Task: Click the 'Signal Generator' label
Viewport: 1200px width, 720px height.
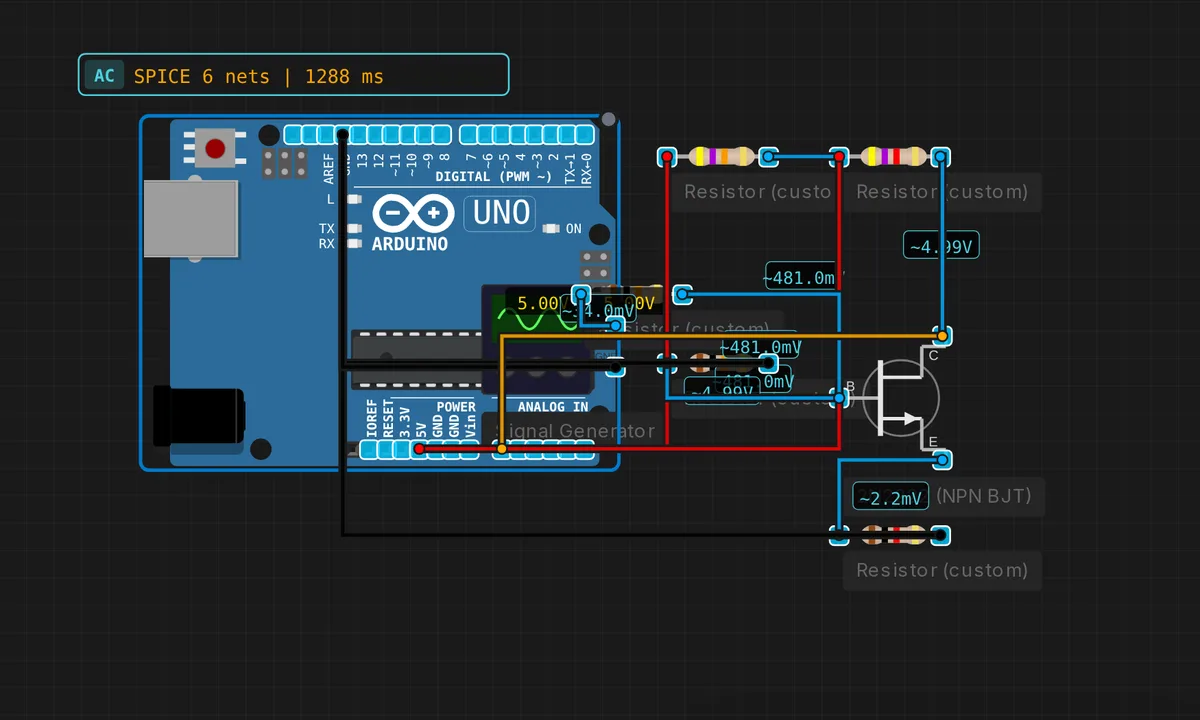Action: (x=577, y=431)
